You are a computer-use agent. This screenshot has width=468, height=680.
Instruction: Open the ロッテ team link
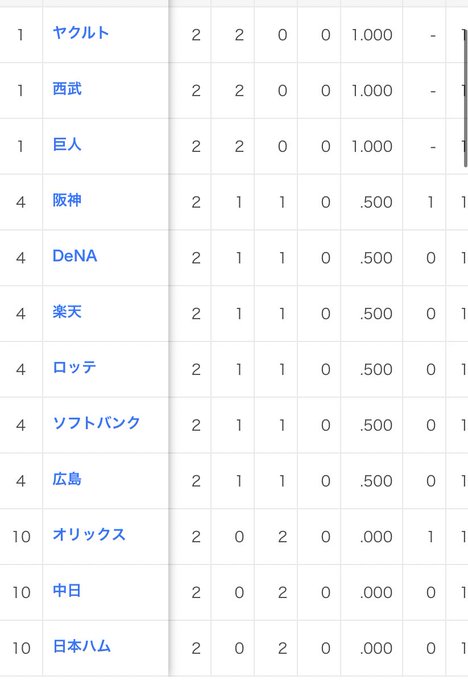[74, 368]
